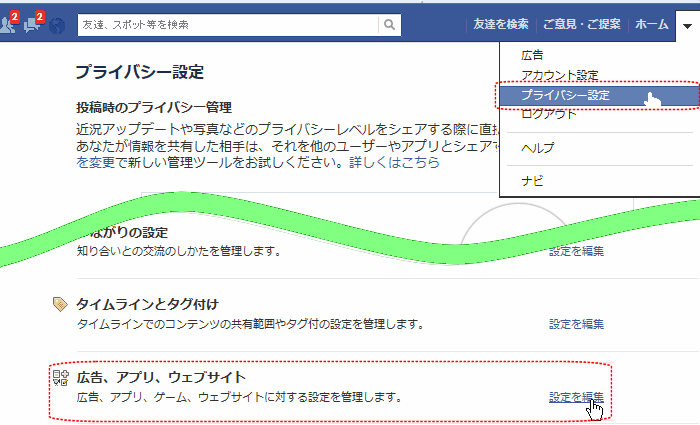Go to ホーム in the top bar
This screenshot has height=425, width=700.
652,24
